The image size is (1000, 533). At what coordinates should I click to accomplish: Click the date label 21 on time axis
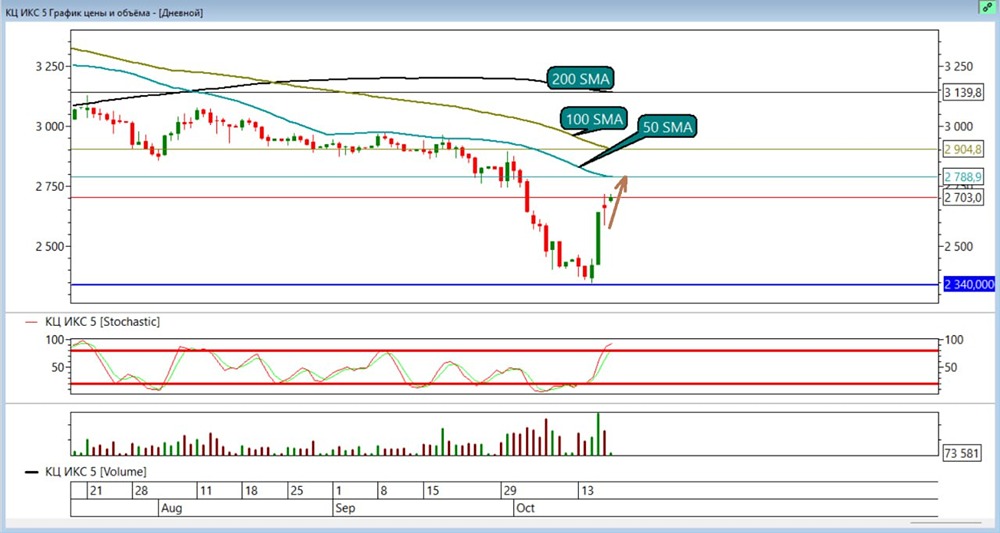pos(96,491)
